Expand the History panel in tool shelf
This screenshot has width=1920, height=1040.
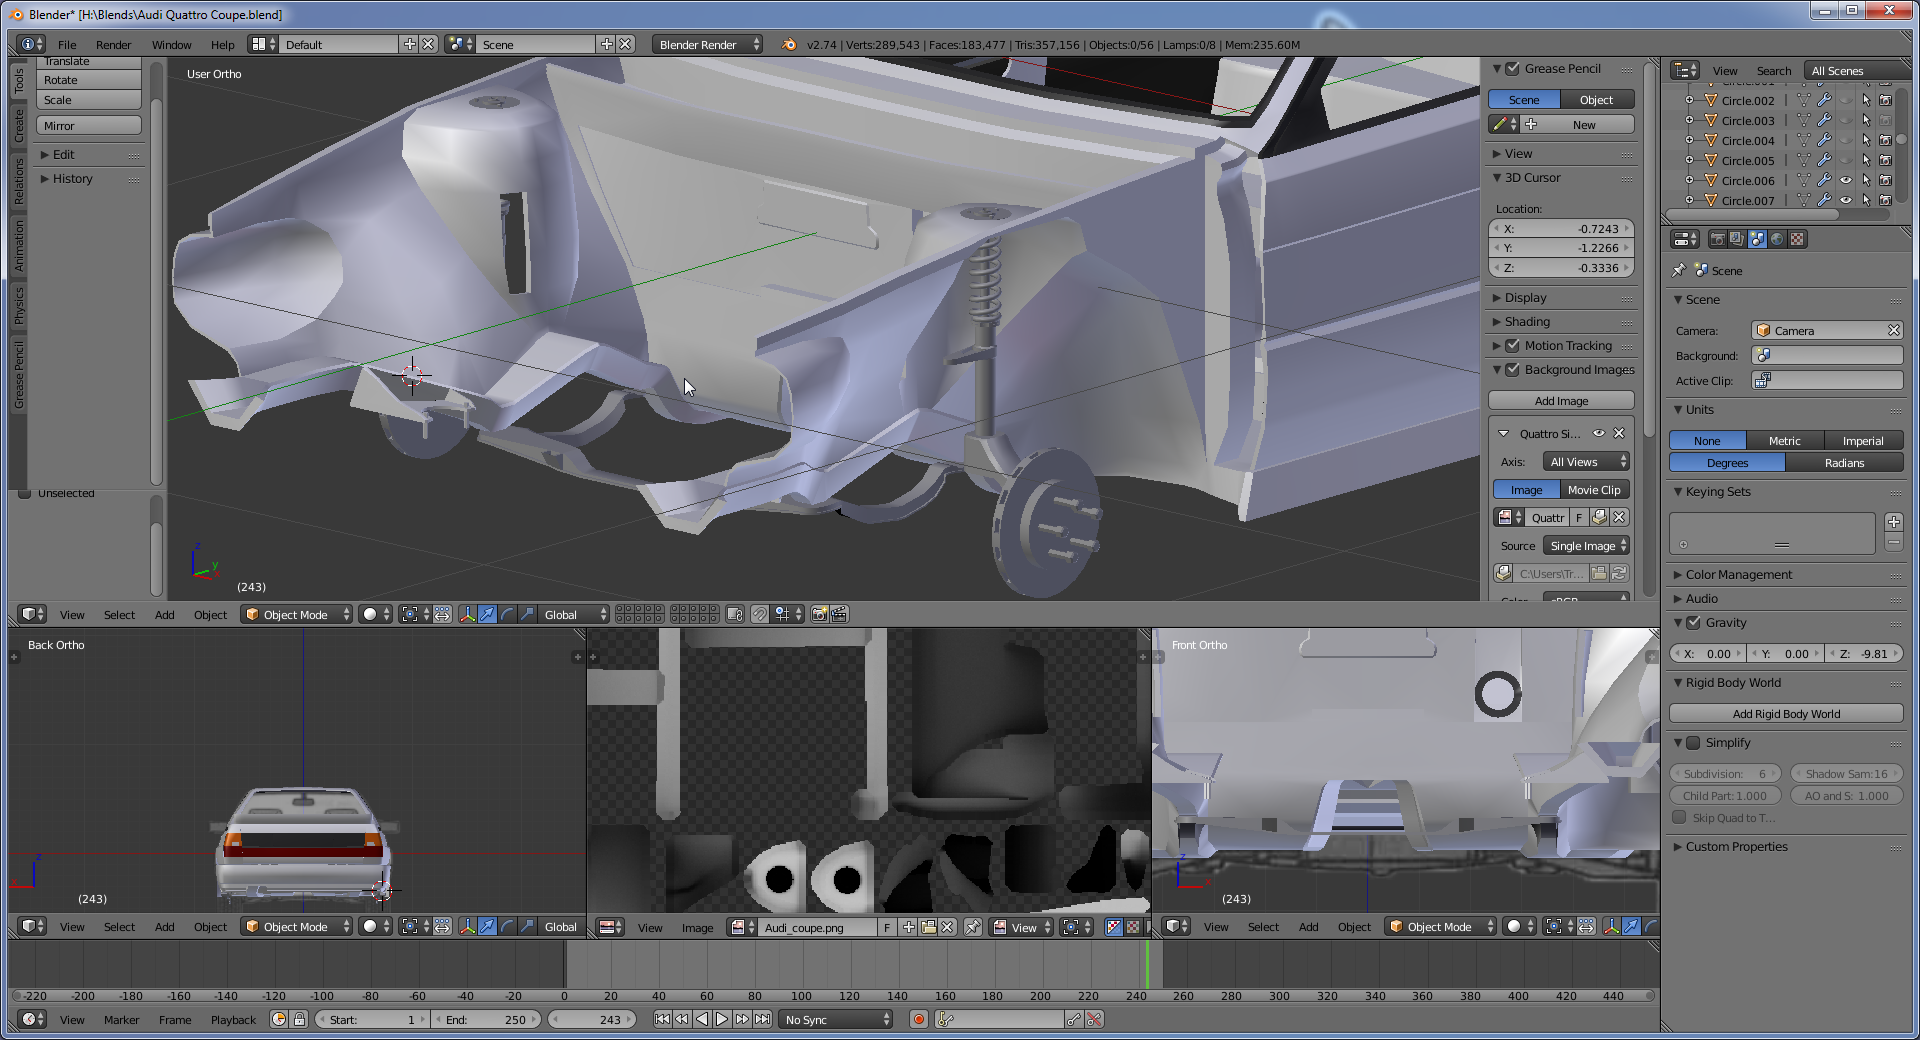point(72,179)
